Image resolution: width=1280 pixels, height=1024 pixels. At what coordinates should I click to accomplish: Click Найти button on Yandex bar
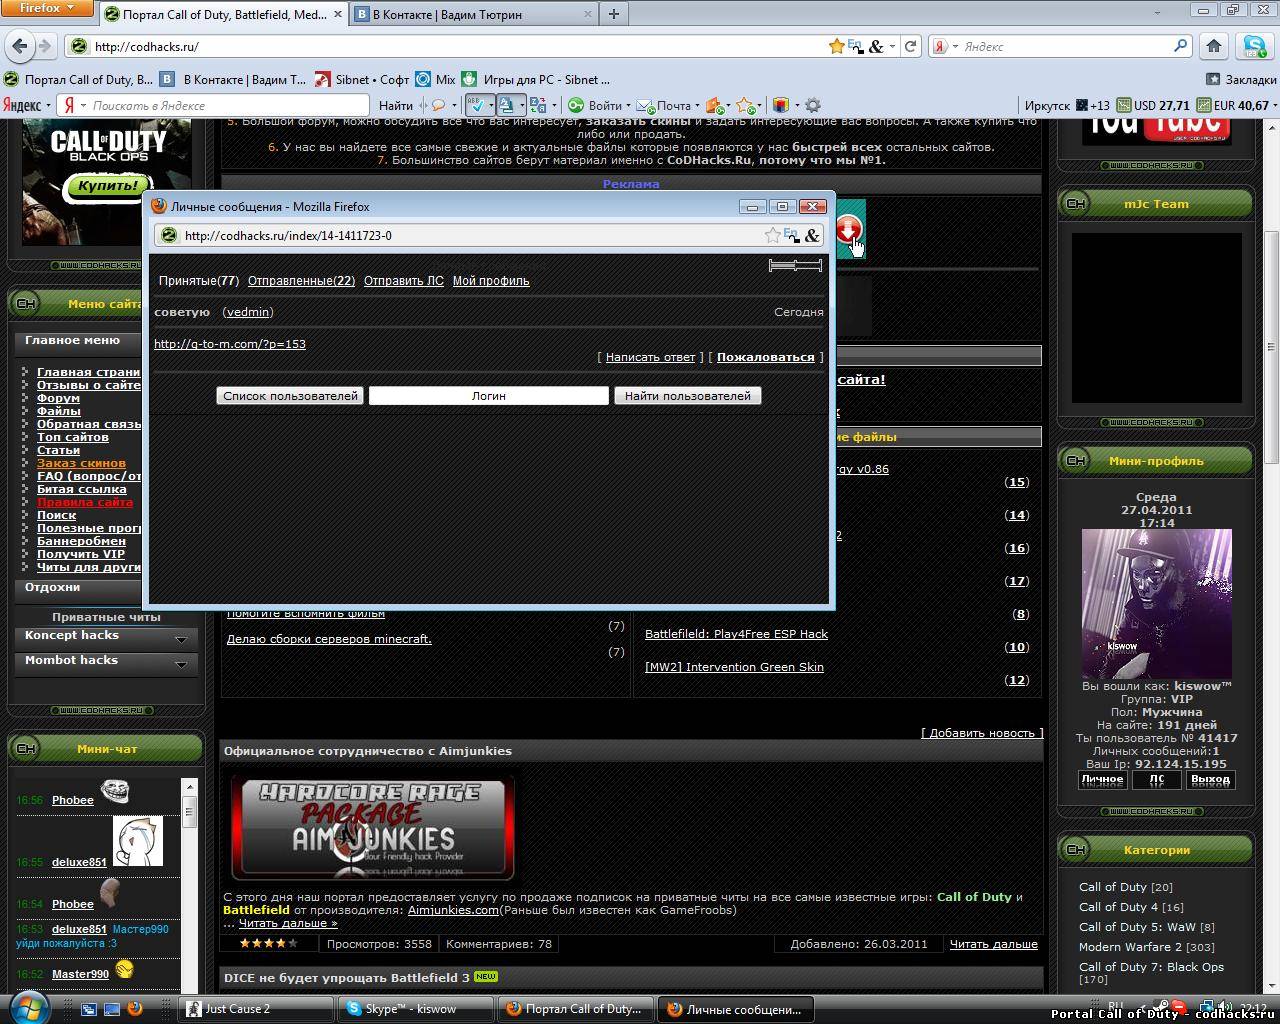point(396,105)
